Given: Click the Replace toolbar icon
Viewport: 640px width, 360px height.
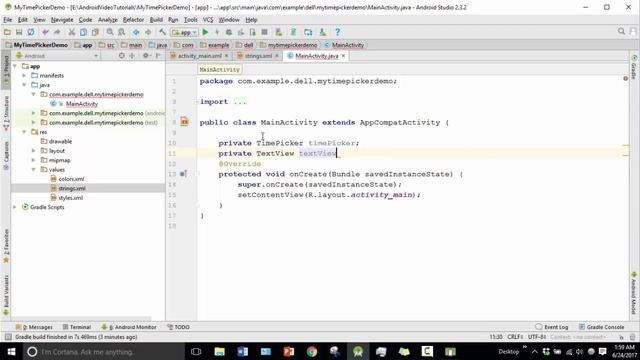Looking at the screenshot, I should [122, 32].
